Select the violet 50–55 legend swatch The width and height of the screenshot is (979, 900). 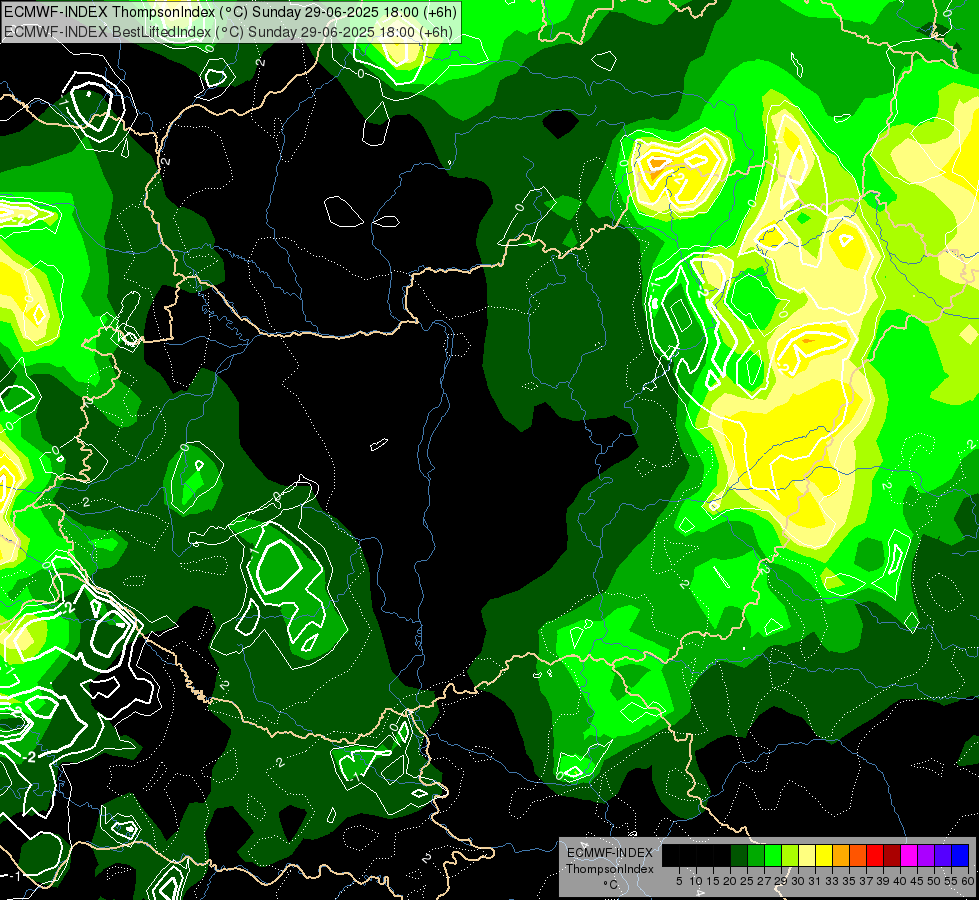pos(943,855)
